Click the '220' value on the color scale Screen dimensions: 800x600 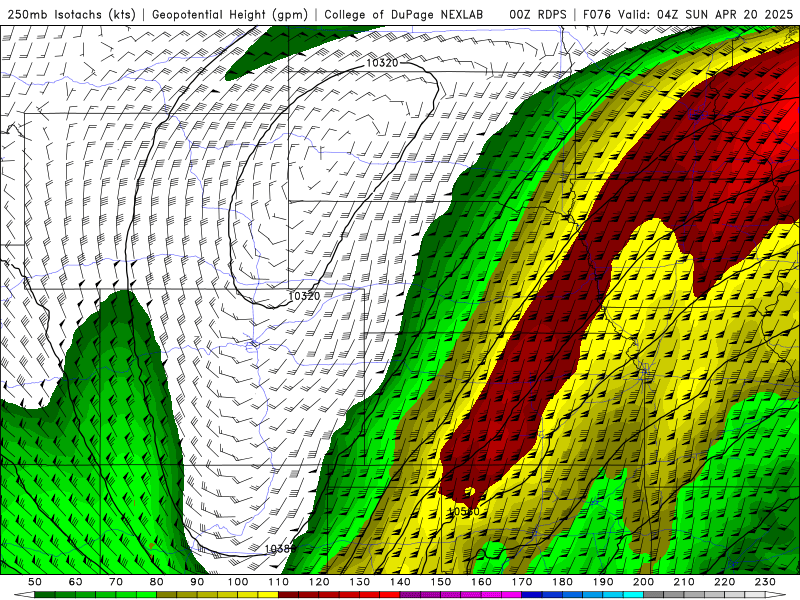tap(725, 582)
